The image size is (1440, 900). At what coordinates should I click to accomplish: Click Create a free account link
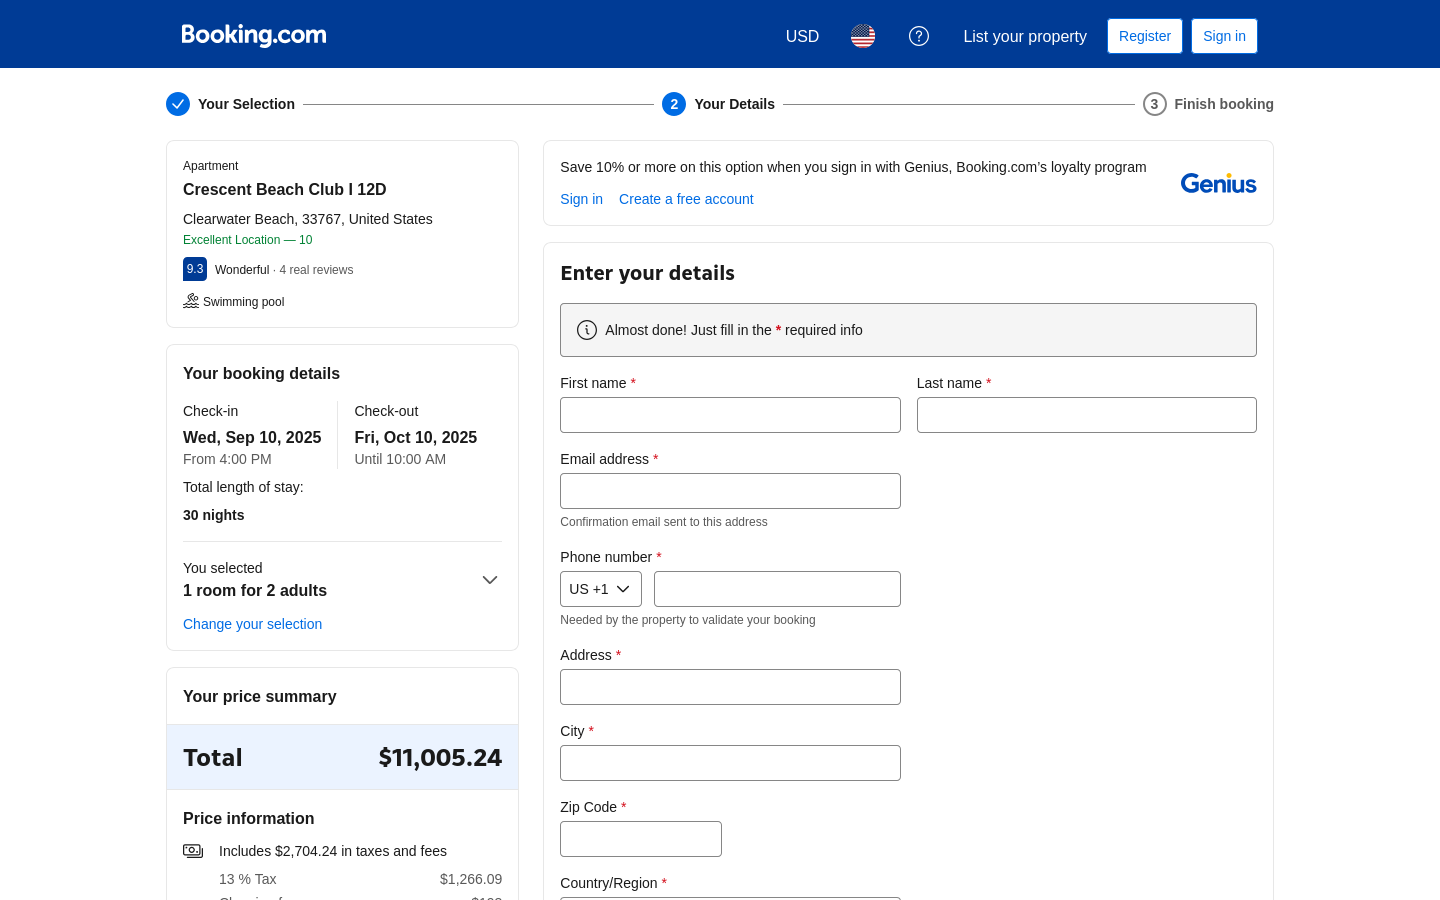pos(686,199)
